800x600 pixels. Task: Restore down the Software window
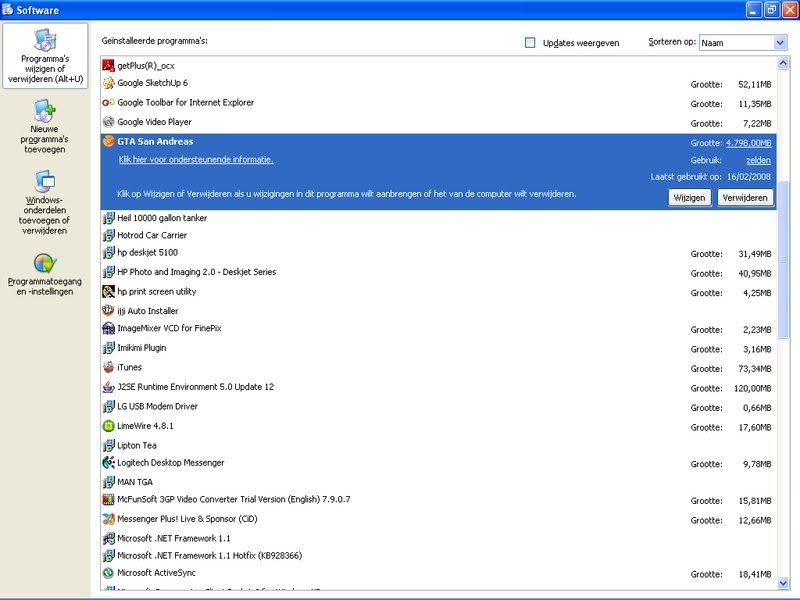(x=771, y=9)
